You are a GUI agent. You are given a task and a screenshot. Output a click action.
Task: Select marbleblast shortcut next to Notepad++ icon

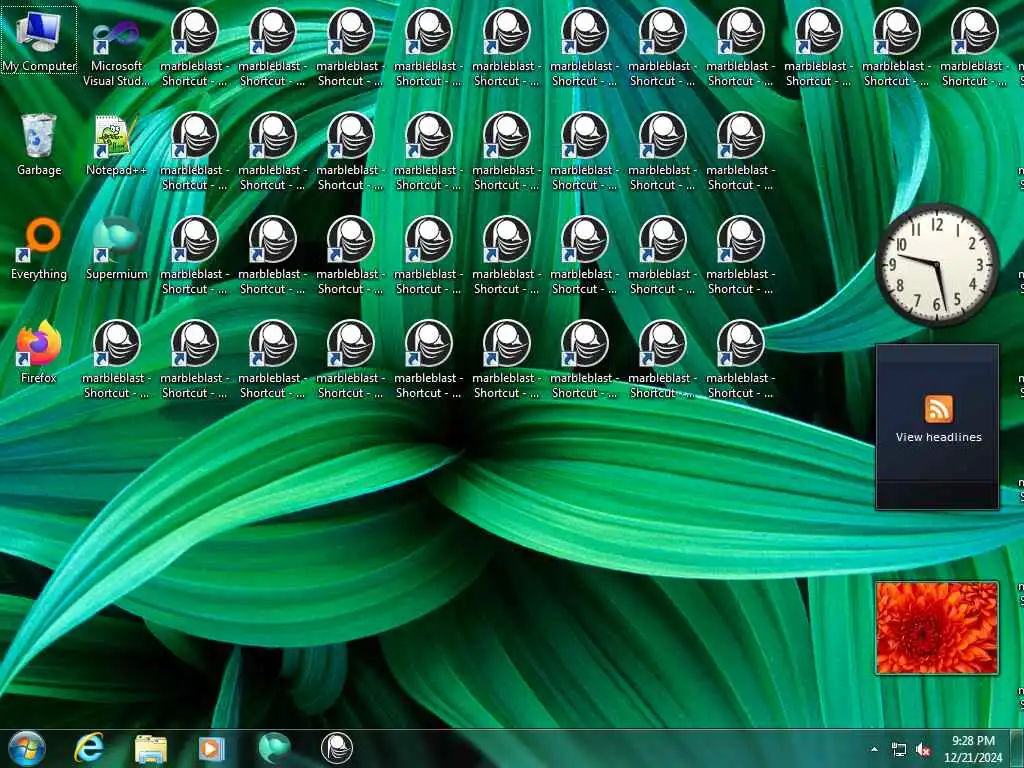[x=194, y=152]
